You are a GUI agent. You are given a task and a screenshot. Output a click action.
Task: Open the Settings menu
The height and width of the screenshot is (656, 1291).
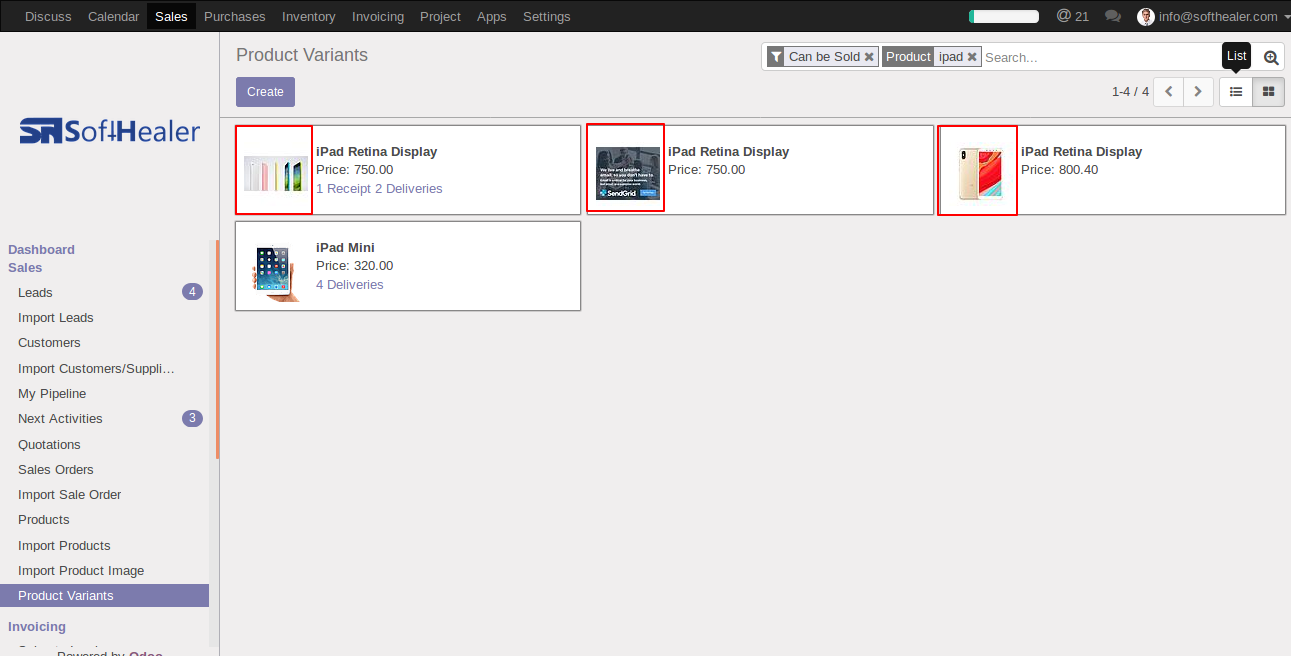[x=547, y=16]
